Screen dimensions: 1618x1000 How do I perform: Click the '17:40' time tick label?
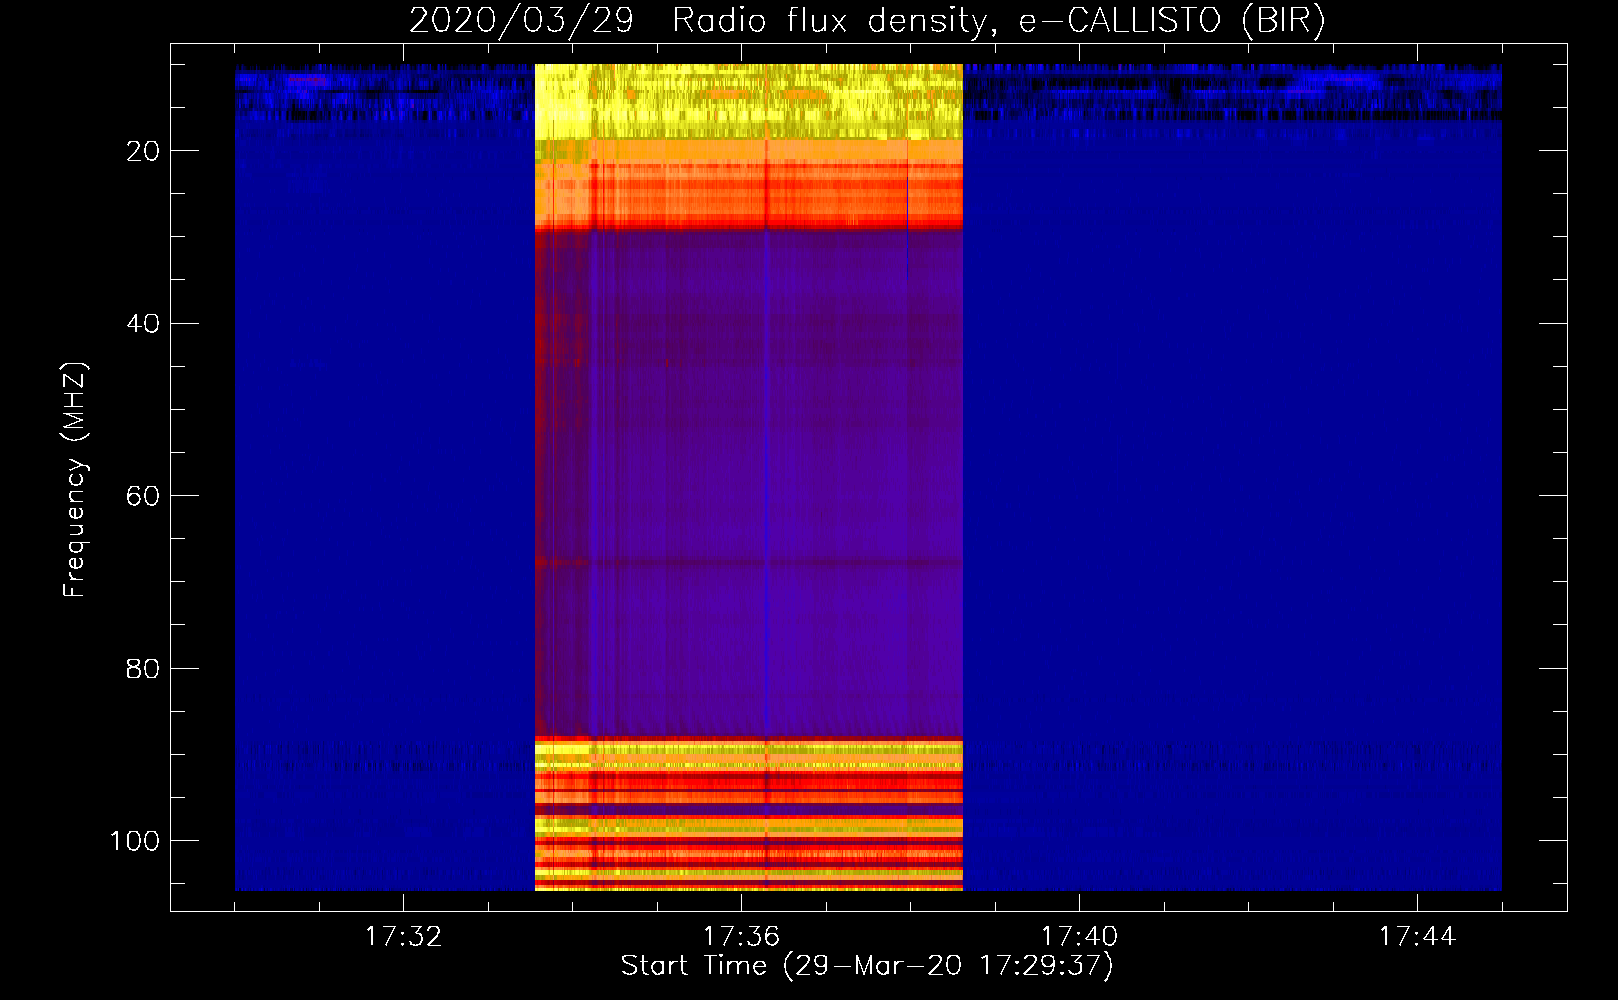coord(1079,936)
